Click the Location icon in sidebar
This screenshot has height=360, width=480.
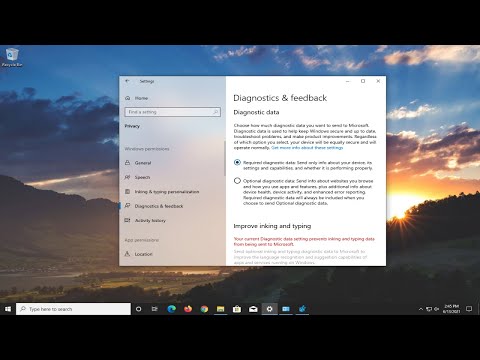[127, 254]
